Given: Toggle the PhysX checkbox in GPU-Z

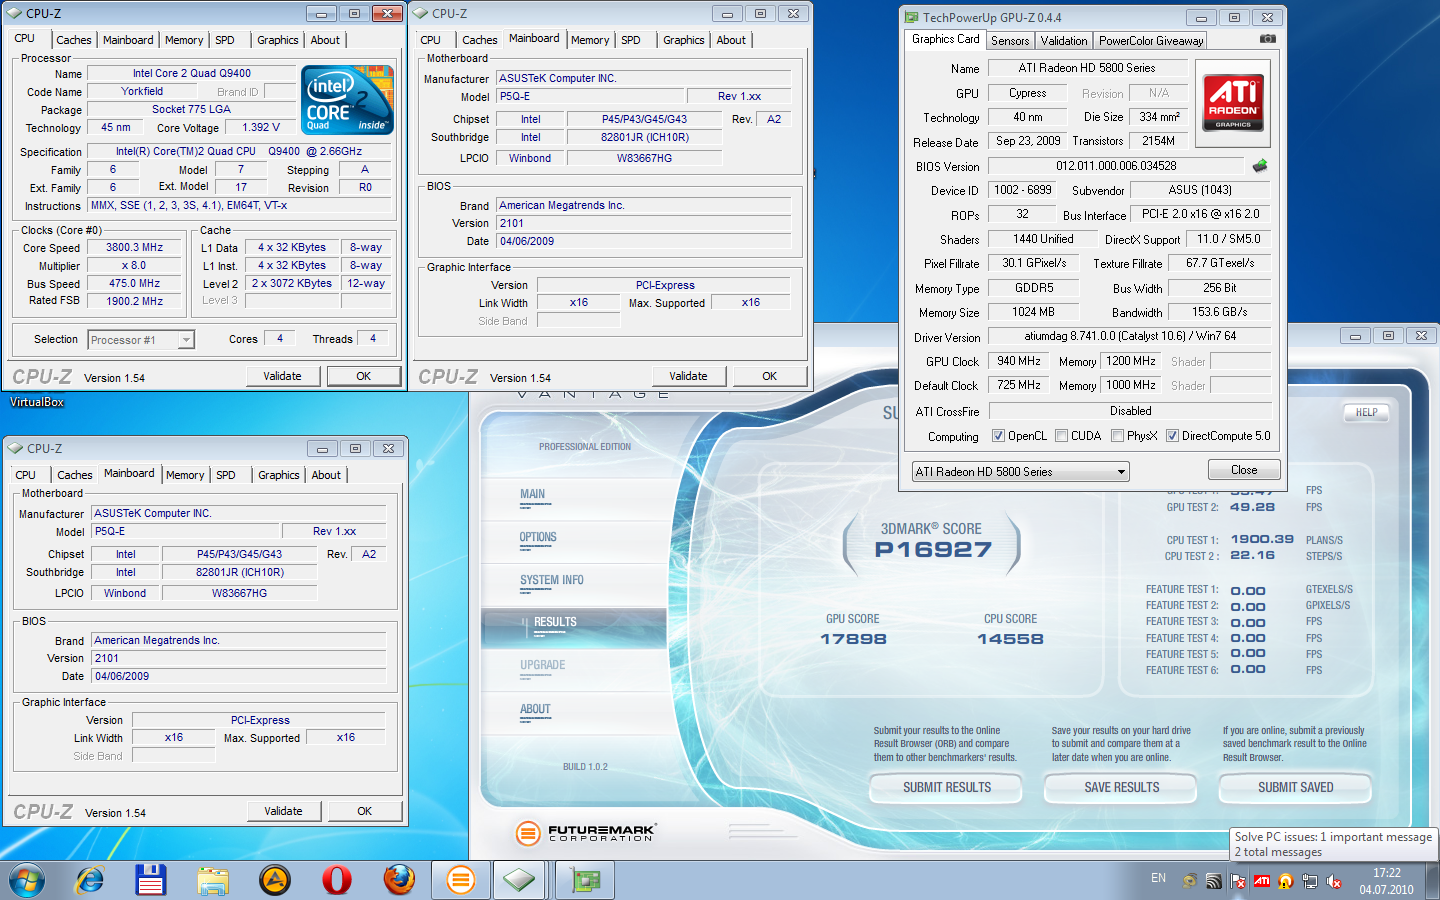Looking at the screenshot, I should point(1117,436).
